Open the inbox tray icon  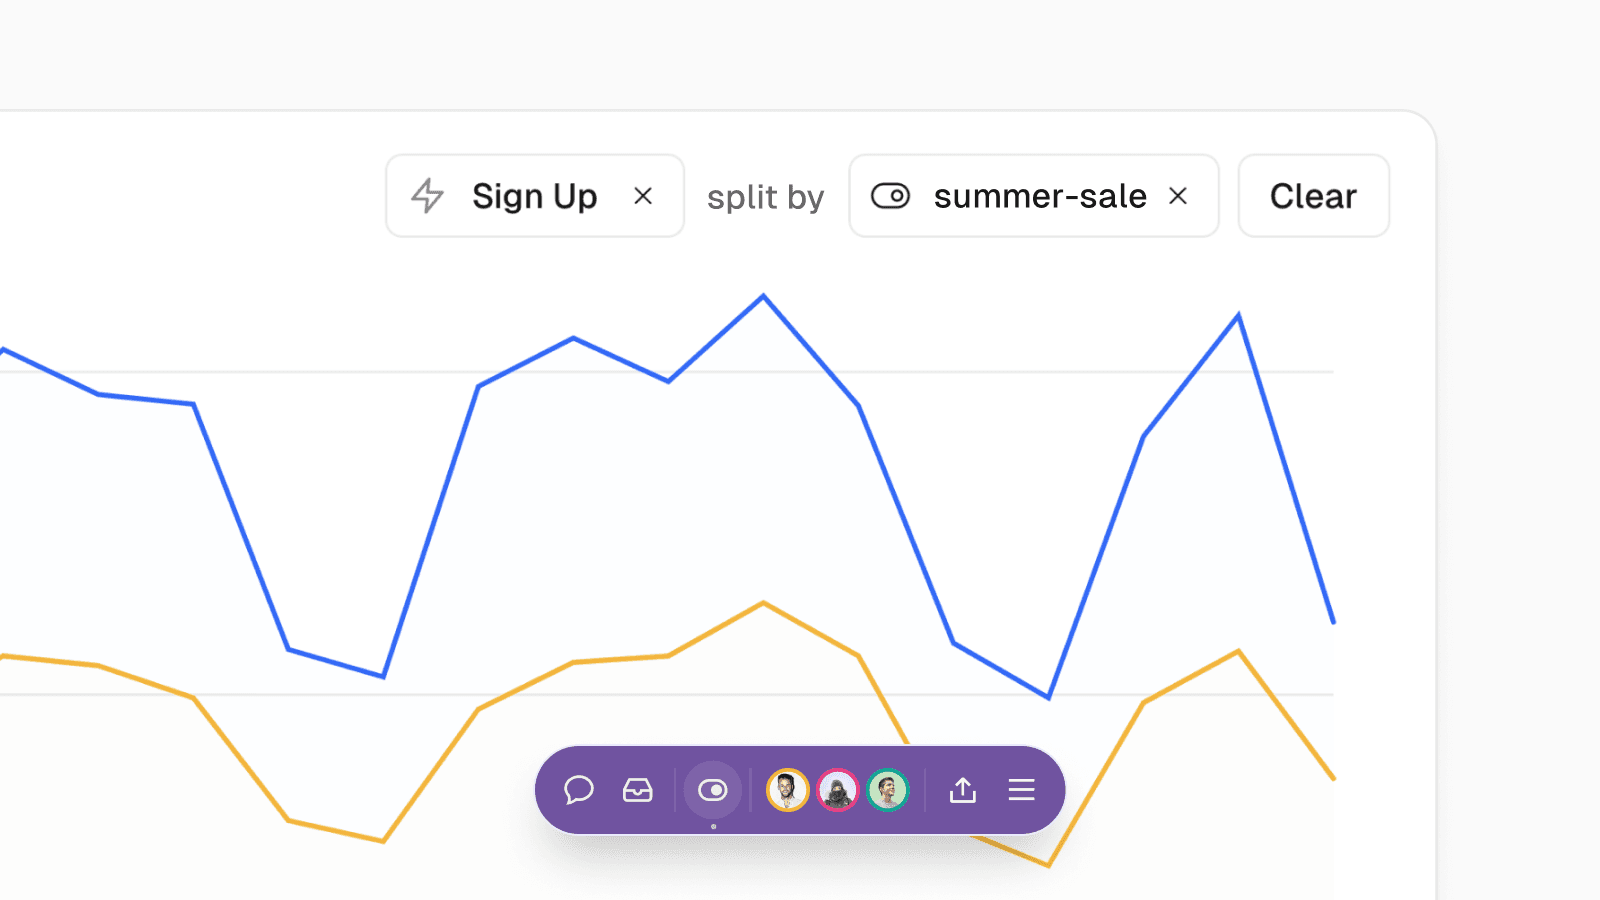tap(638, 790)
